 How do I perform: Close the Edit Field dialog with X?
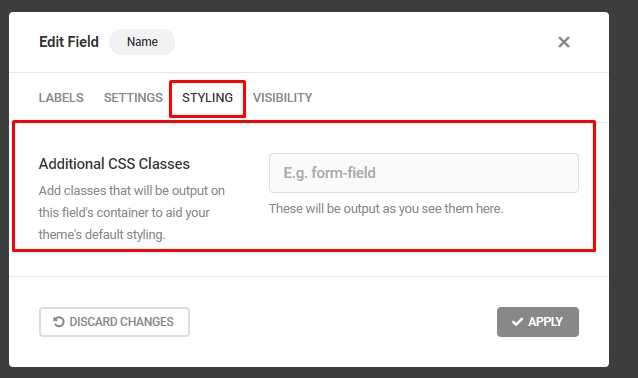click(564, 42)
